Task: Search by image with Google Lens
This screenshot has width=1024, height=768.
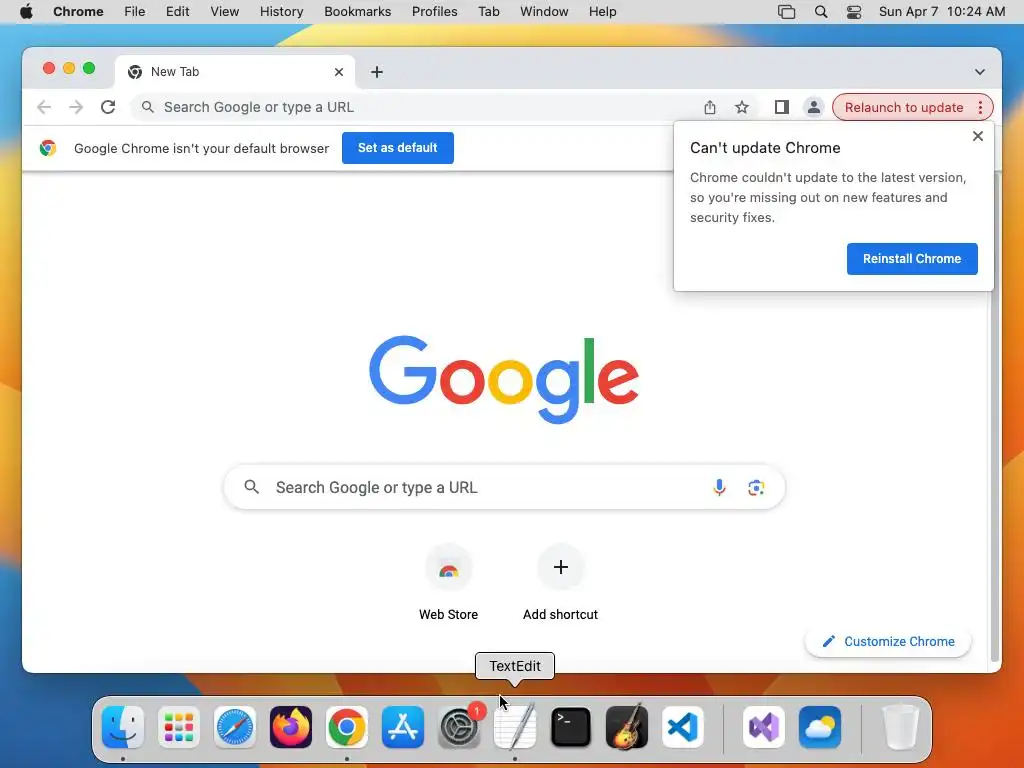Action: click(x=756, y=487)
